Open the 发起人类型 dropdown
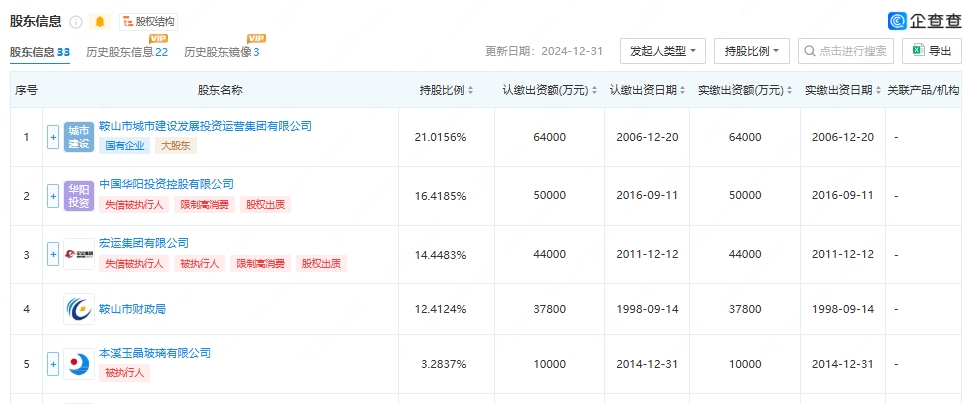The image size is (970, 404). tap(663, 51)
